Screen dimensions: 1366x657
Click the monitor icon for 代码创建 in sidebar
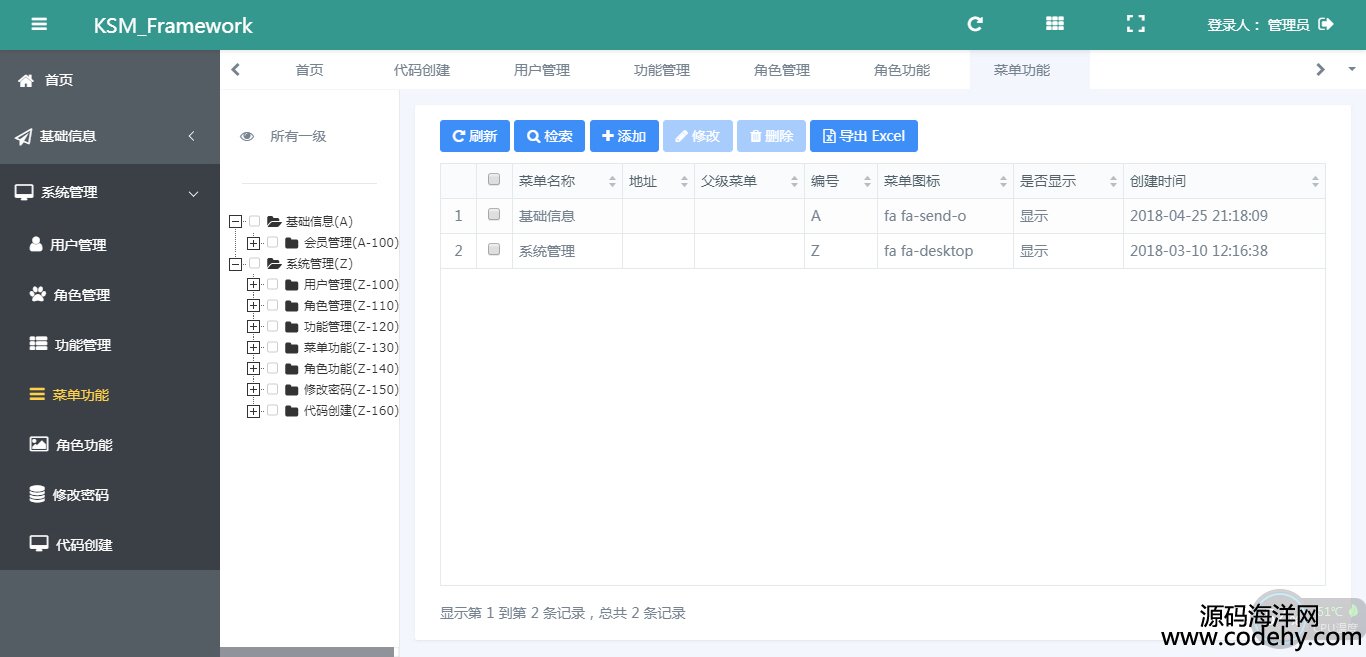39,544
